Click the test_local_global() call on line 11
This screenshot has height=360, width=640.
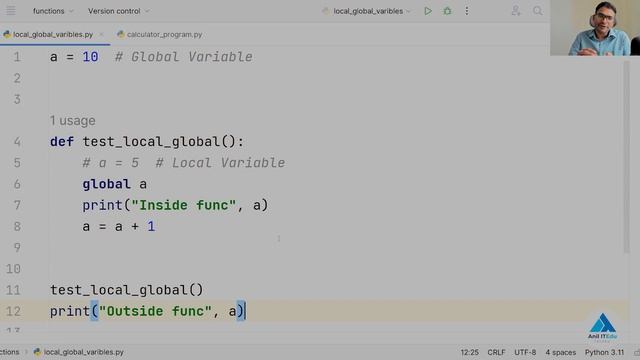pyautogui.click(x=127, y=290)
